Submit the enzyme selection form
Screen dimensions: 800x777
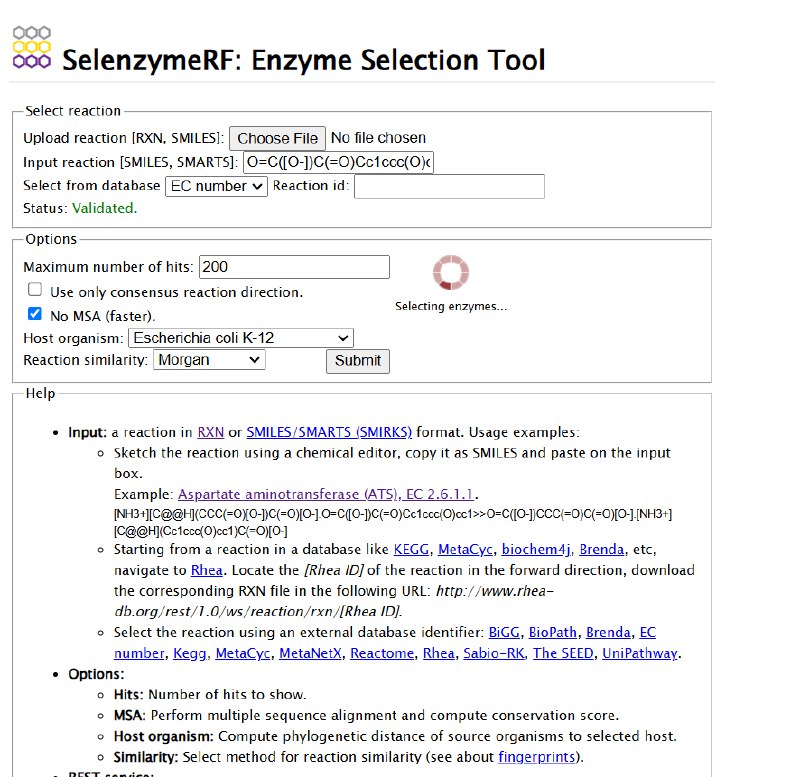click(x=358, y=361)
